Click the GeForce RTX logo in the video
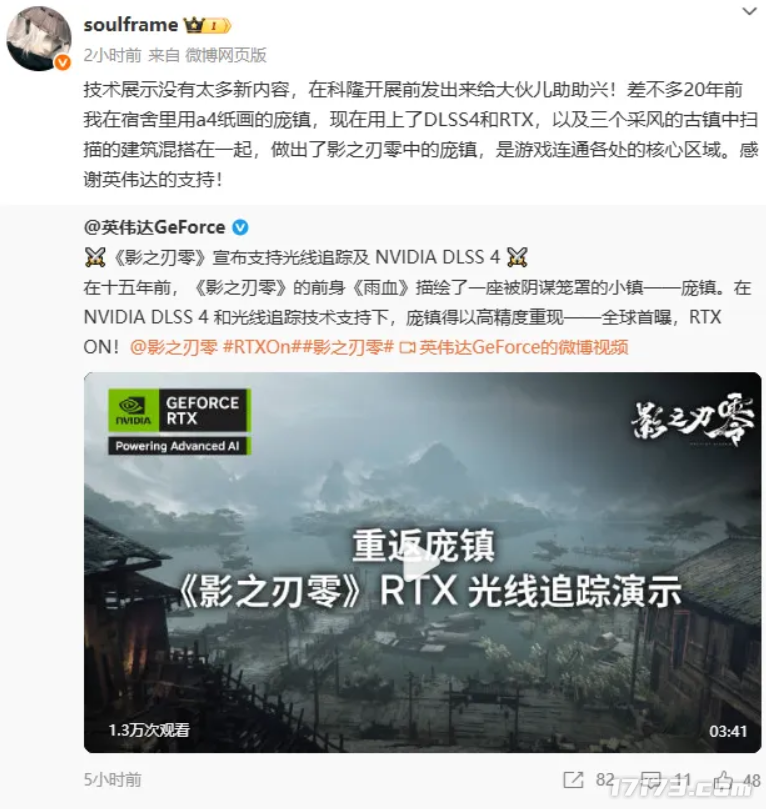 pyautogui.click(x=180, y=422)
